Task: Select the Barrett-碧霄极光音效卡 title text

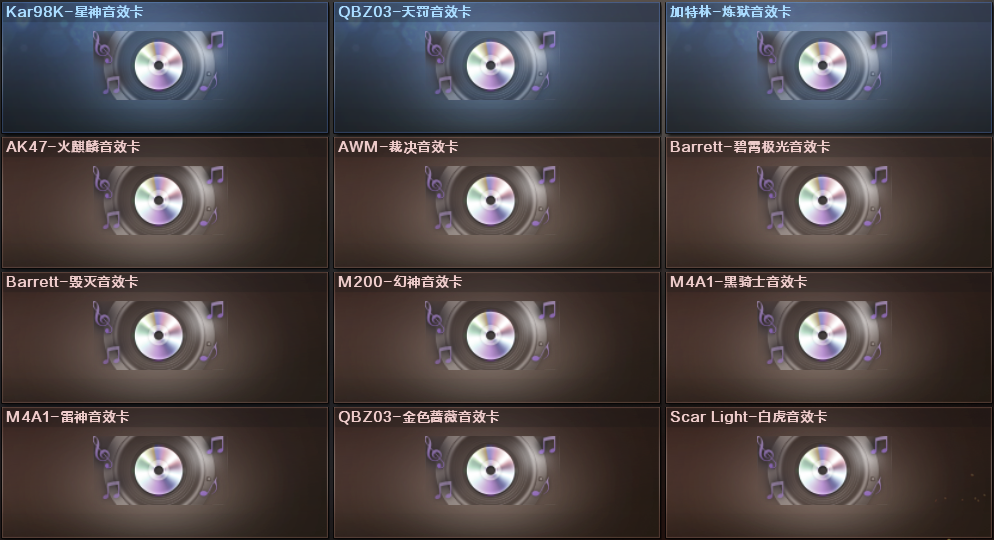Action: [750, 146]
